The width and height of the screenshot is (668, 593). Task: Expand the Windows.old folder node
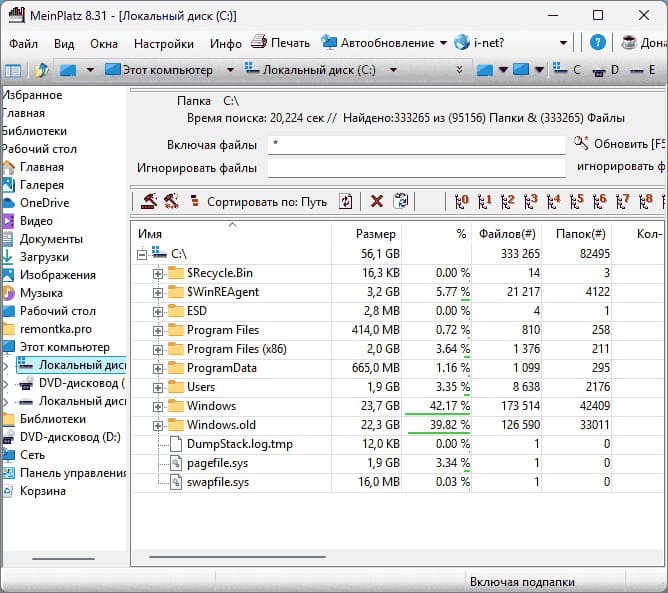(158, 426)
